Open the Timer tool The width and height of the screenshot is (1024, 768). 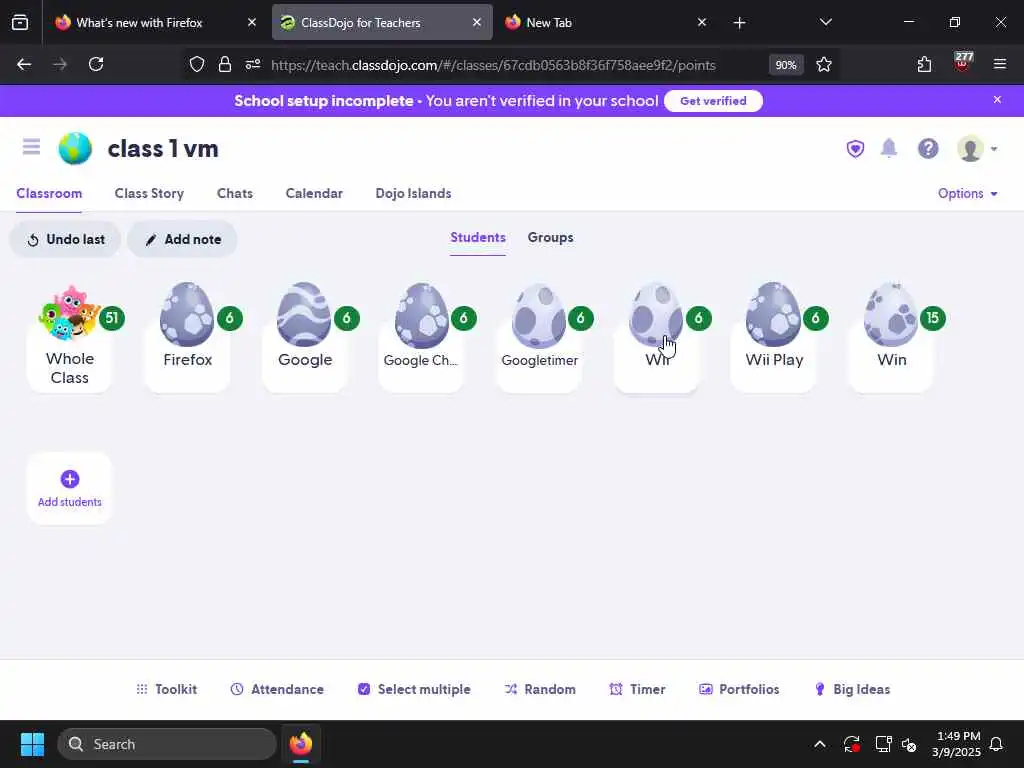(x=637, y=689)
